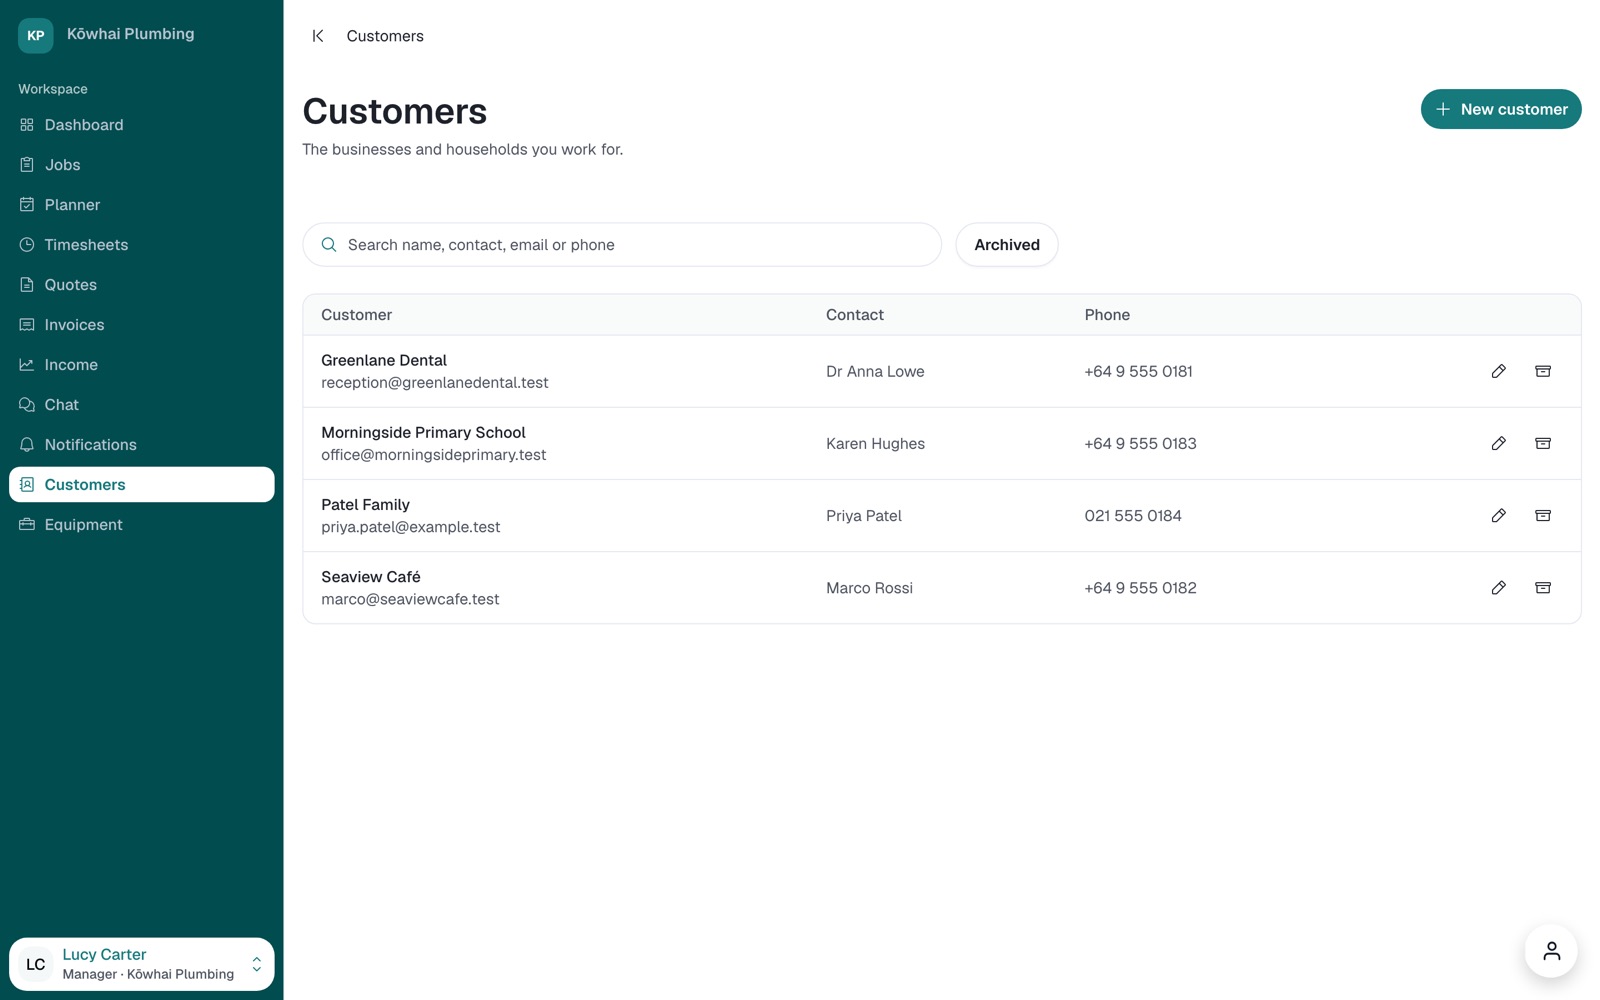Viewport: 1600px width, 1000px height.
Task: Edit Morningside Primary School entry
Action: [x=1498, y=443]
